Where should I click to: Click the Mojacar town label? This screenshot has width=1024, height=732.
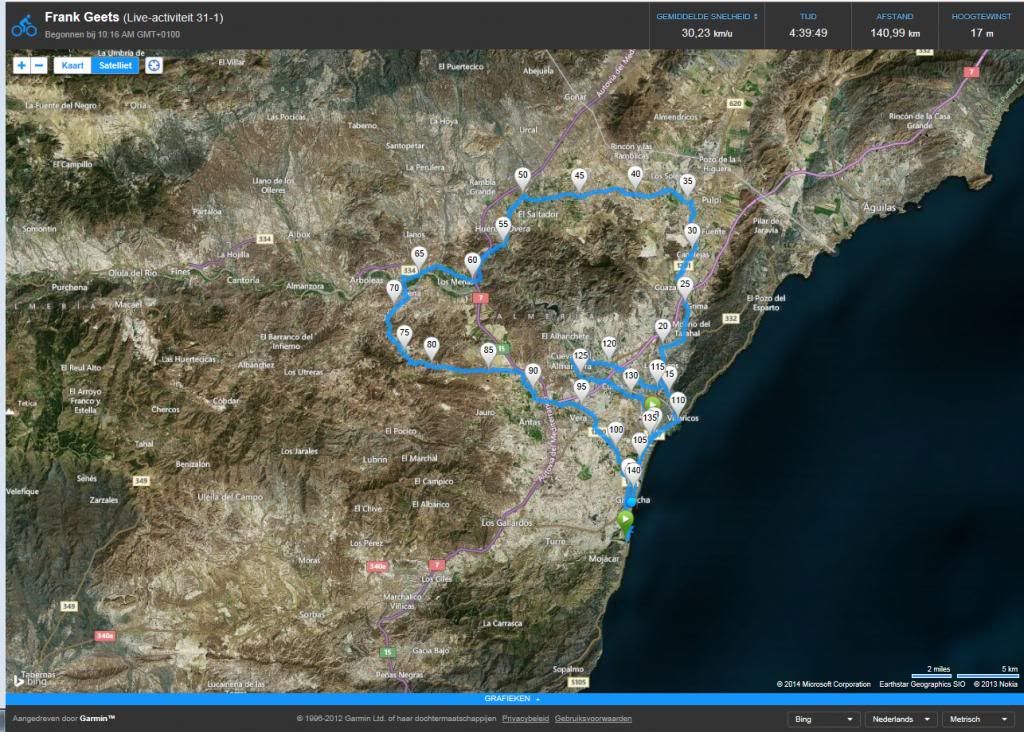(x=603, y=559)
